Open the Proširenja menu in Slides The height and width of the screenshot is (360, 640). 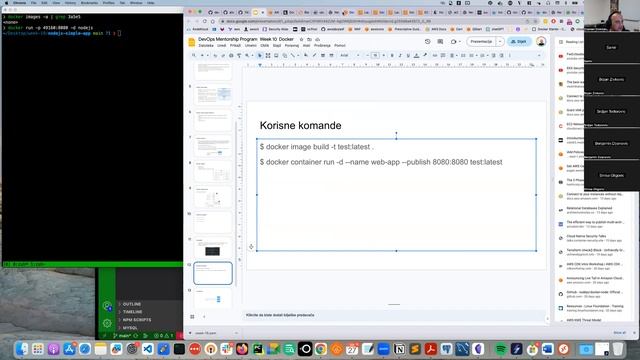[322, 46]
